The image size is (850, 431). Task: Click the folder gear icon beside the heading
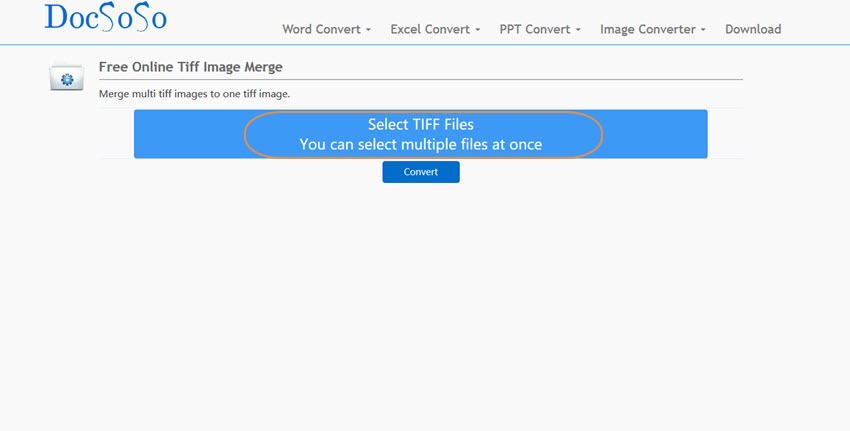[x=66, y=78]
